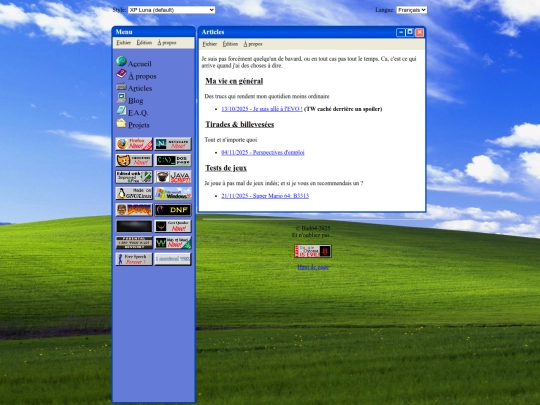This screenshot has height=405, width=540.
Task: Click the computer icon beside Blog
Action: [121, 98]
